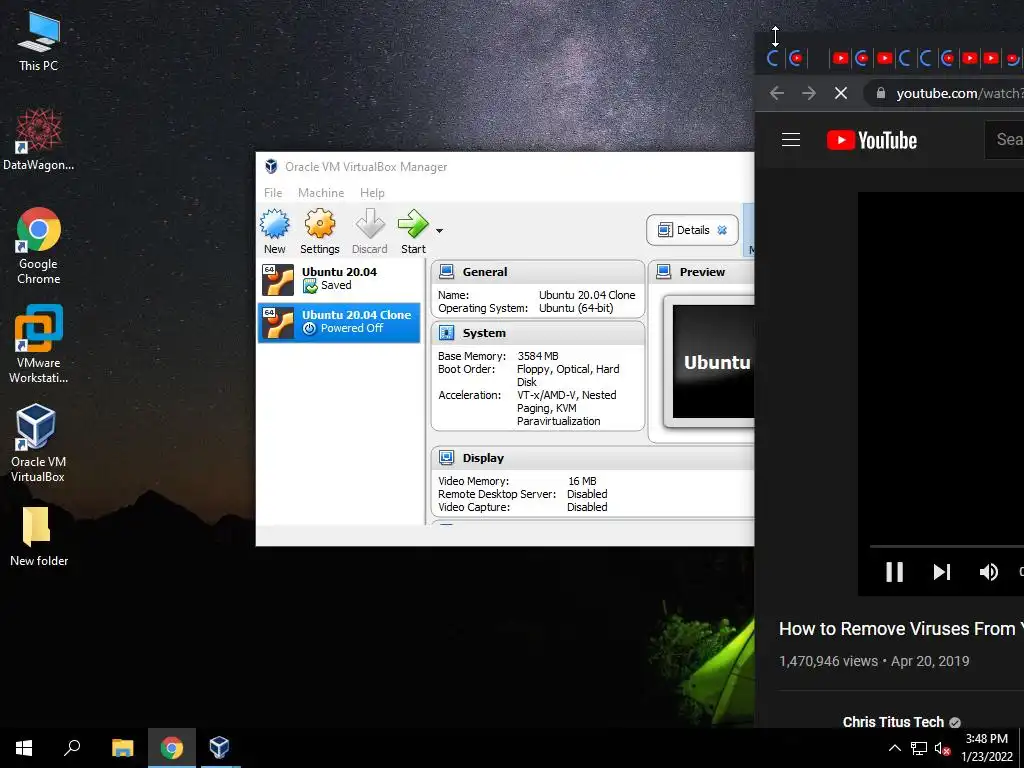Open This PC desktop icon

39,40
